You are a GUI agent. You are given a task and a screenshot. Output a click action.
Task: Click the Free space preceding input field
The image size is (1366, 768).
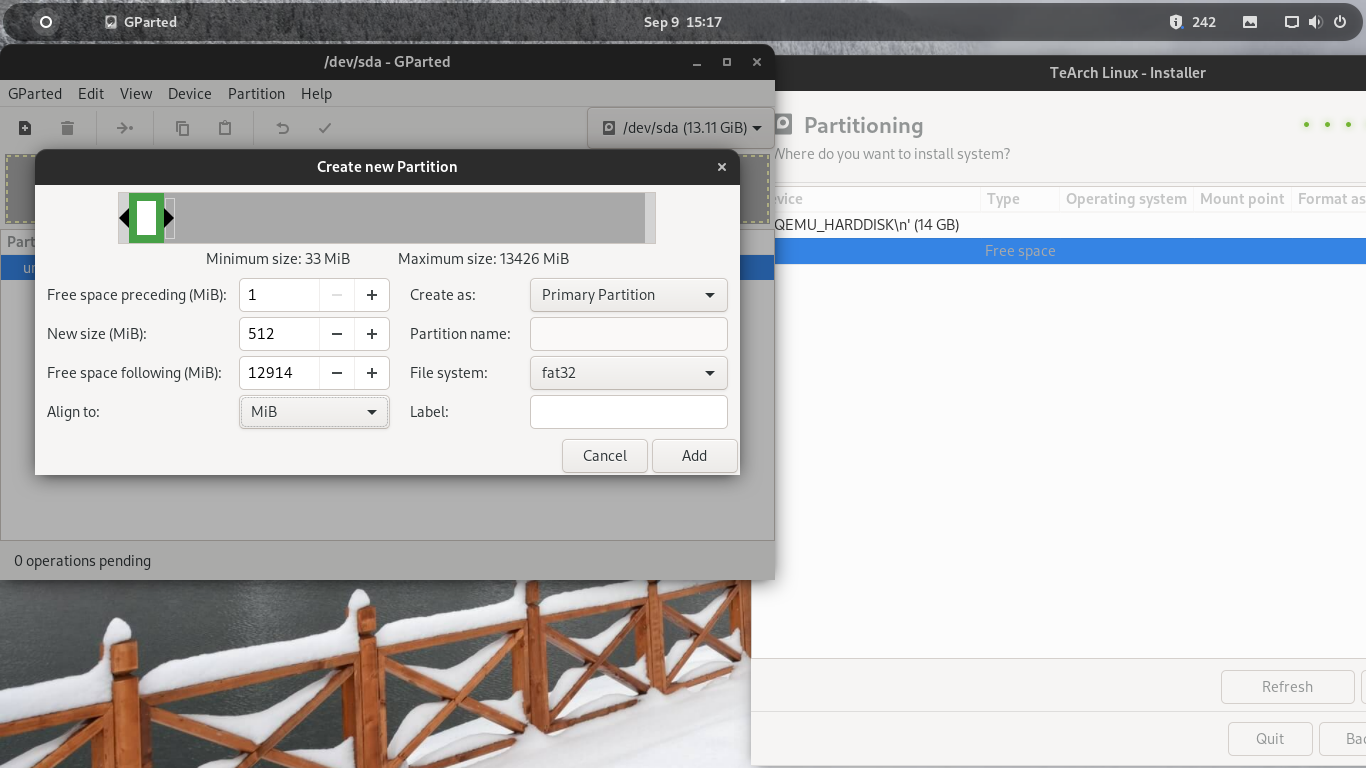[x=279, y=295]
